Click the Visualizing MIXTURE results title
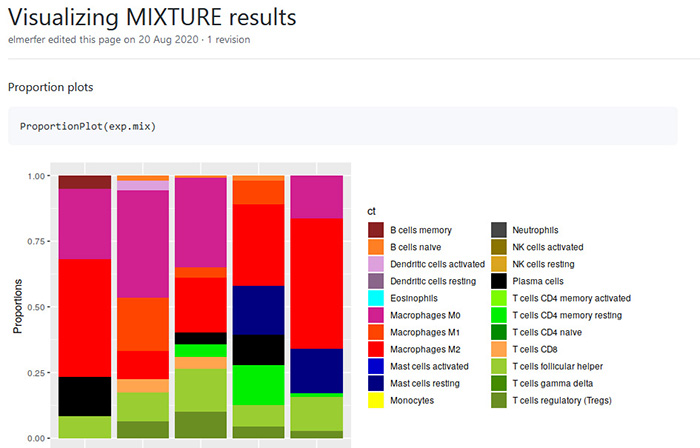The height and width of the screenshot is (448, 700). (x=152, y=18)
